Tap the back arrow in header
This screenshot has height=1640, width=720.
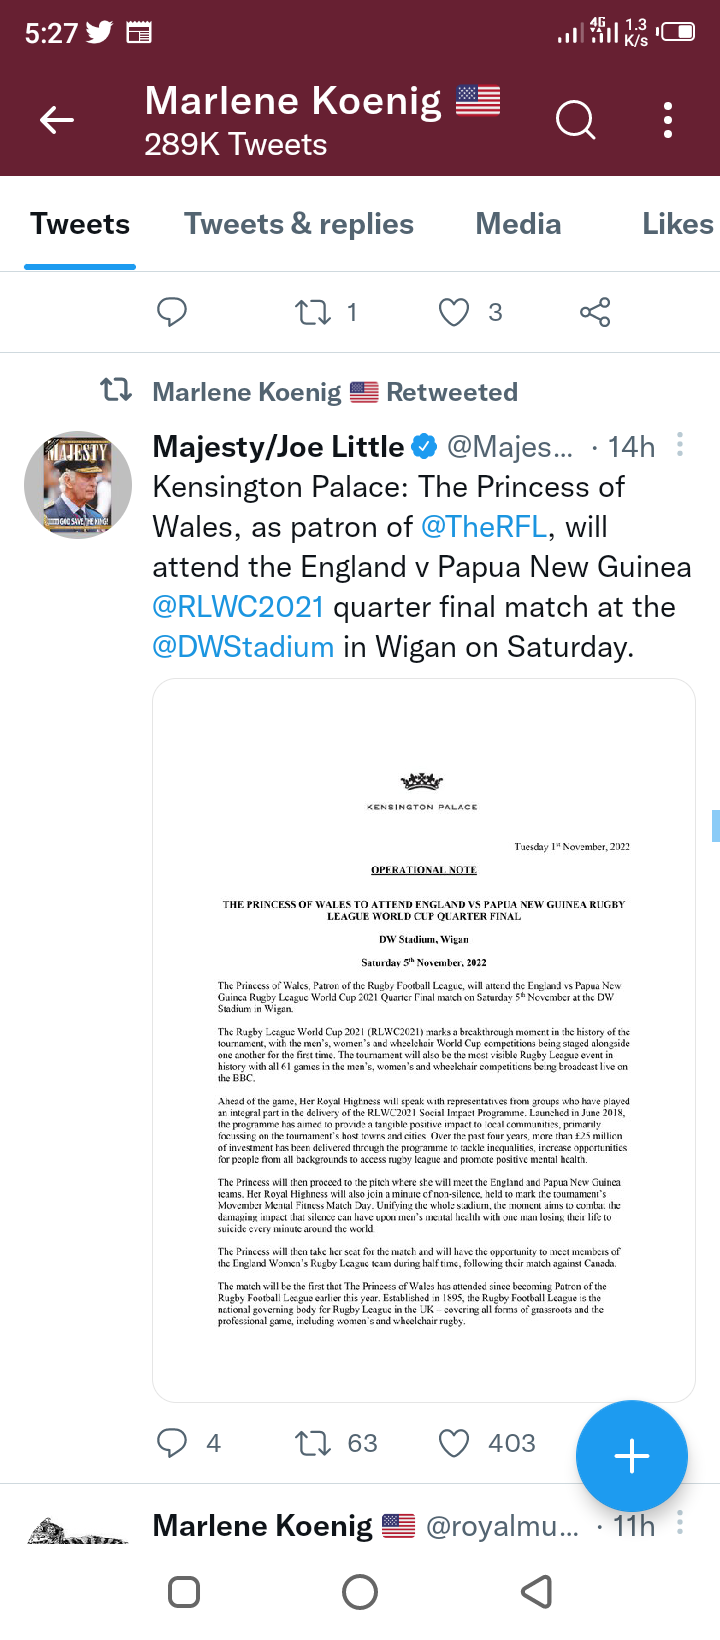(x=57, y=121)
